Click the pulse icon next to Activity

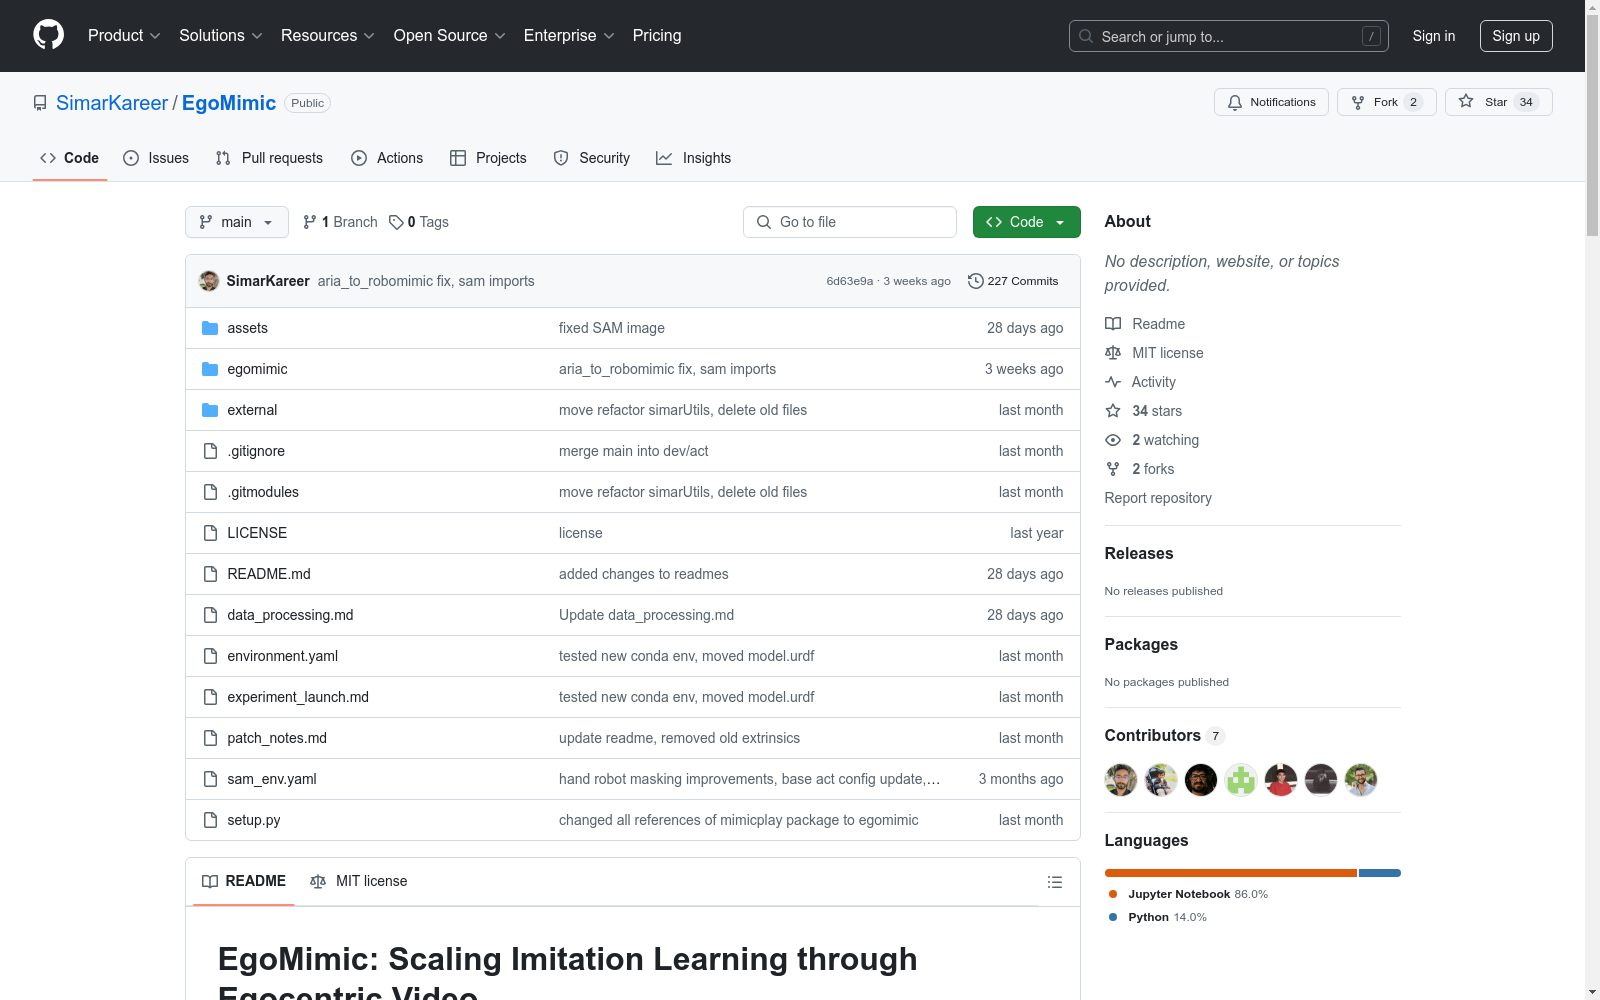1113,382
